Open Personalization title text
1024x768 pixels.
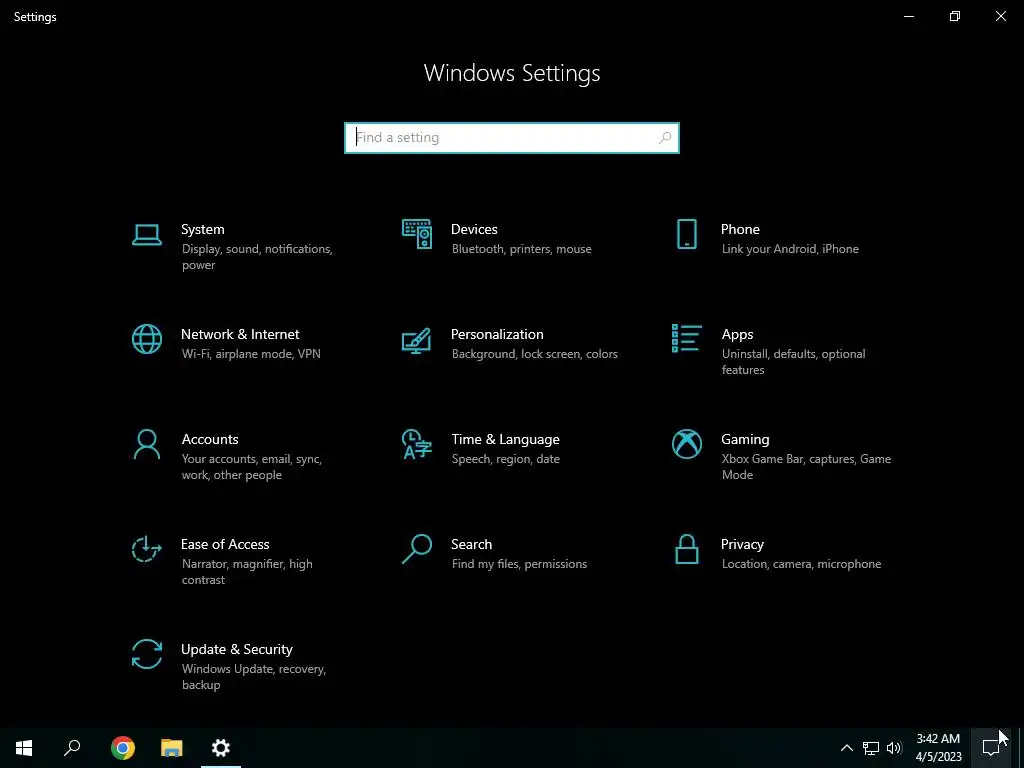coord(497,334)
